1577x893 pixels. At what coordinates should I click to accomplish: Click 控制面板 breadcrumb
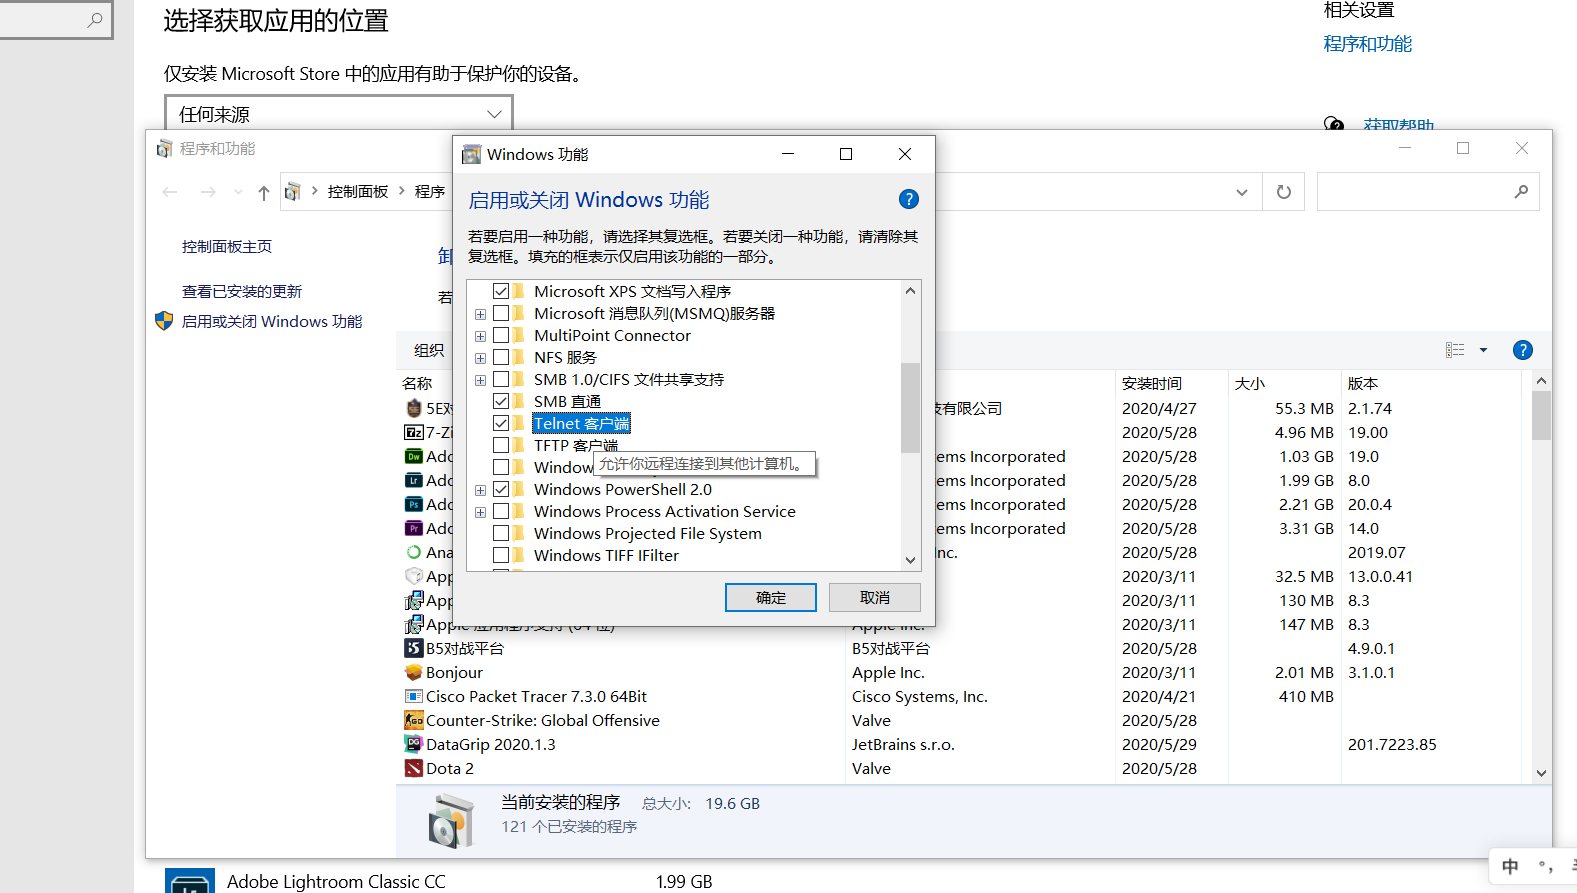358,192
